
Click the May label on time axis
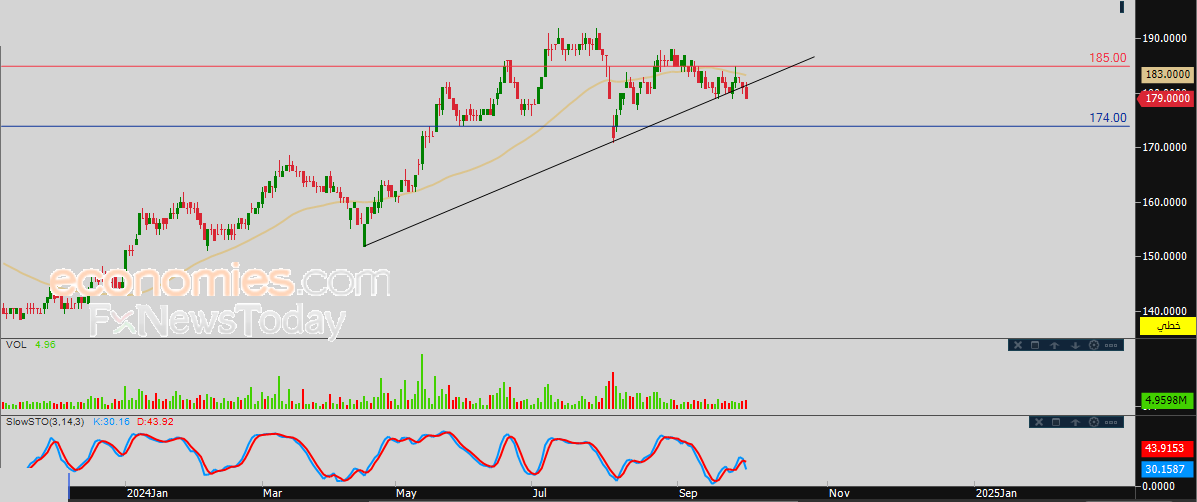[407, 494]
